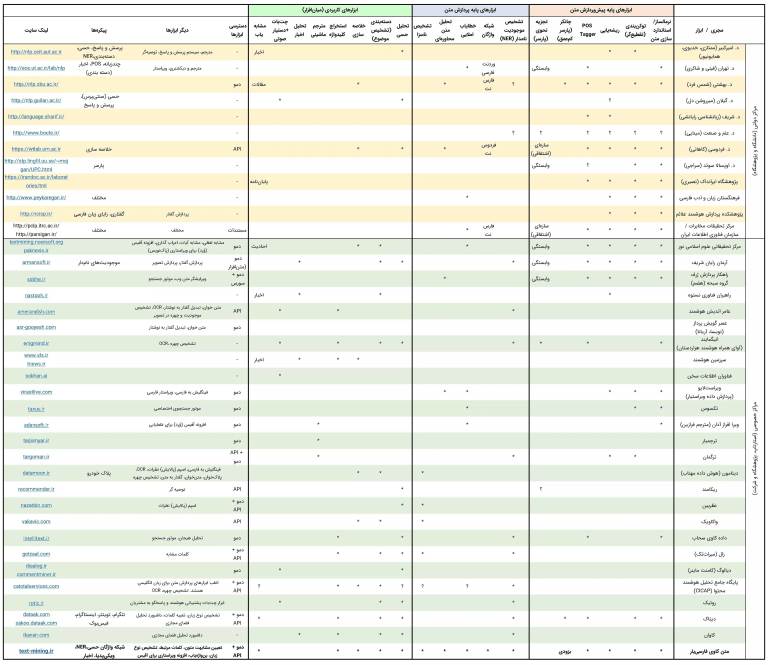Open the vakavic.com link
Image resolution: width=768 pixels, height=665 pixels.
point(36,522)
